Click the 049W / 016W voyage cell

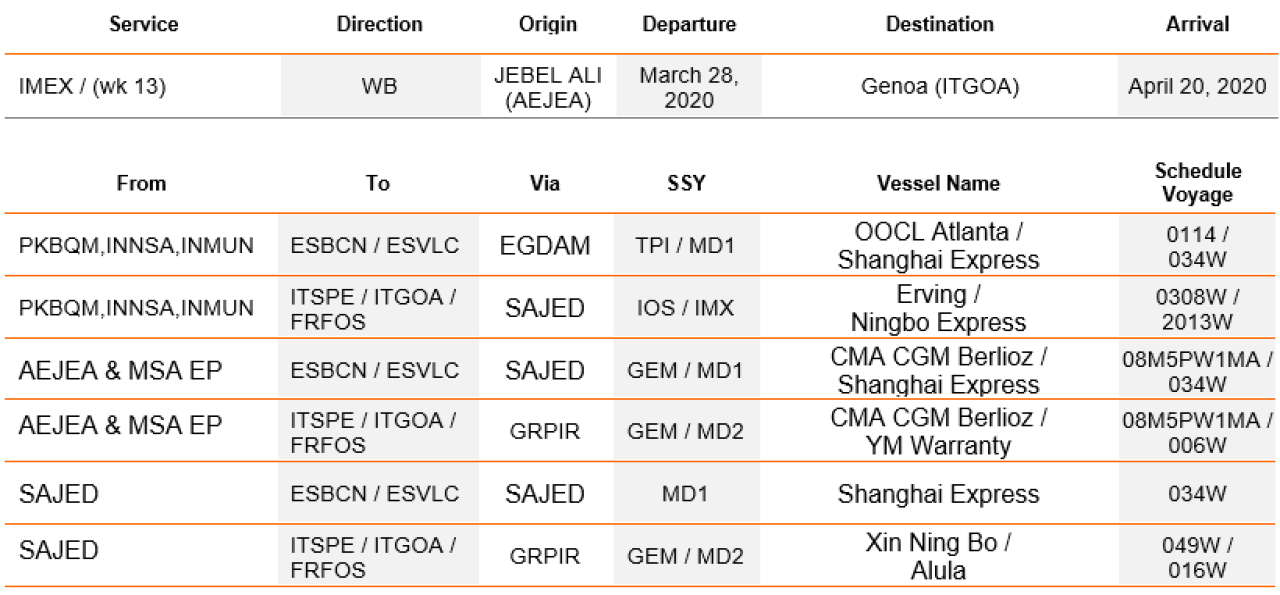[1197, 556]
